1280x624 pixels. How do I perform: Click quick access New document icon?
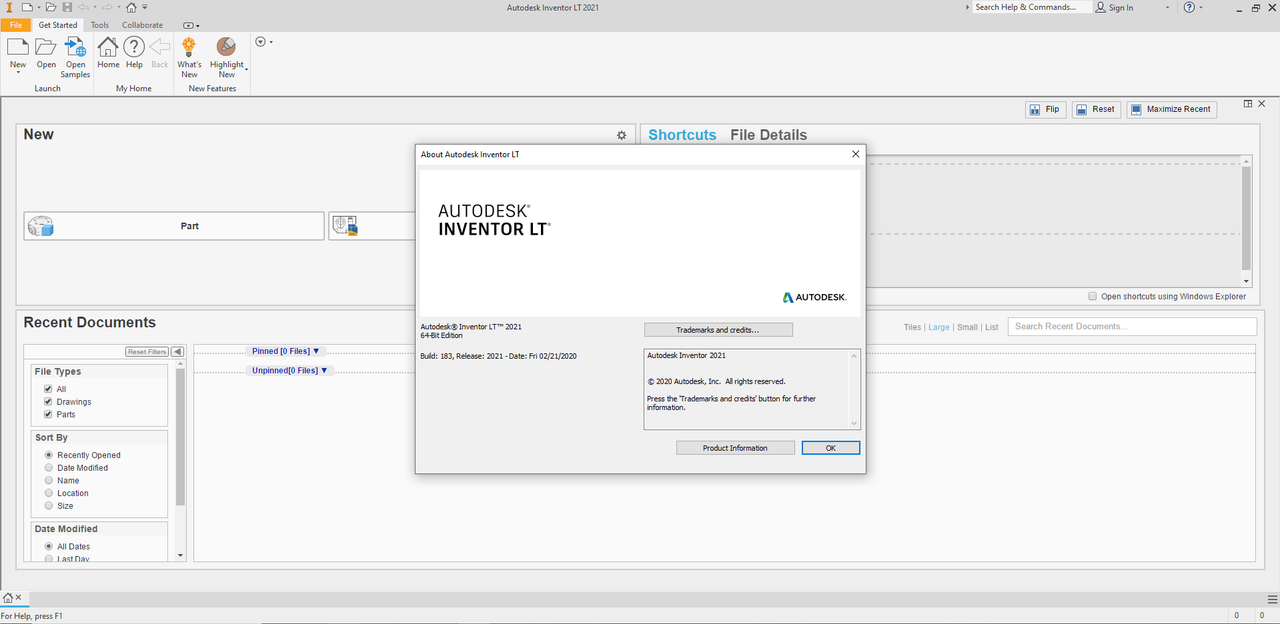point(27,7)
